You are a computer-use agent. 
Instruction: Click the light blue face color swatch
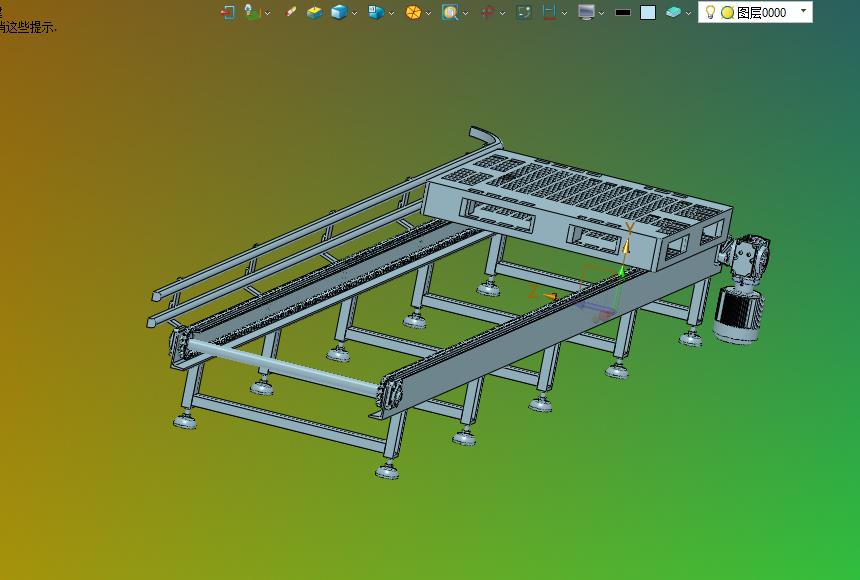click(648, 13)
